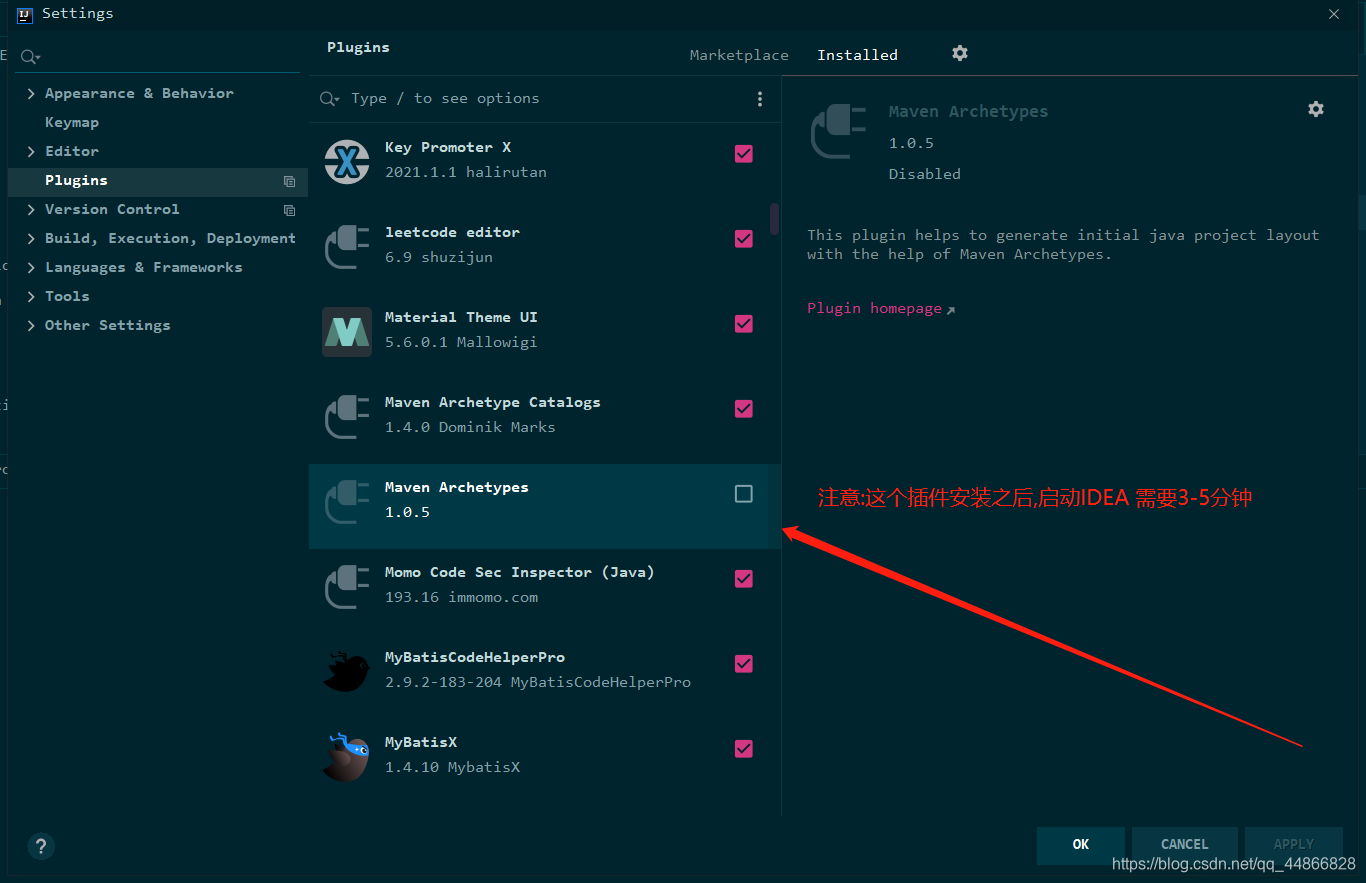Screen dimensions: 1366x883
Task: Open the plugins gear menu beside Installed
Action: [960, 53]
